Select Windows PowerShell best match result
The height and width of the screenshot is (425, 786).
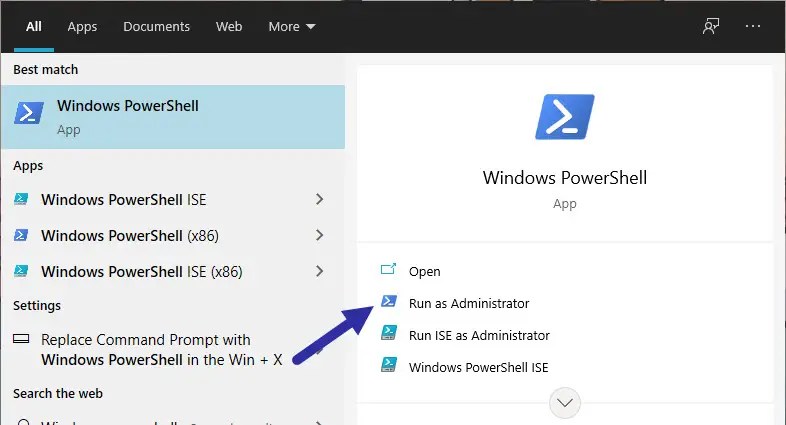click(173, 117)
